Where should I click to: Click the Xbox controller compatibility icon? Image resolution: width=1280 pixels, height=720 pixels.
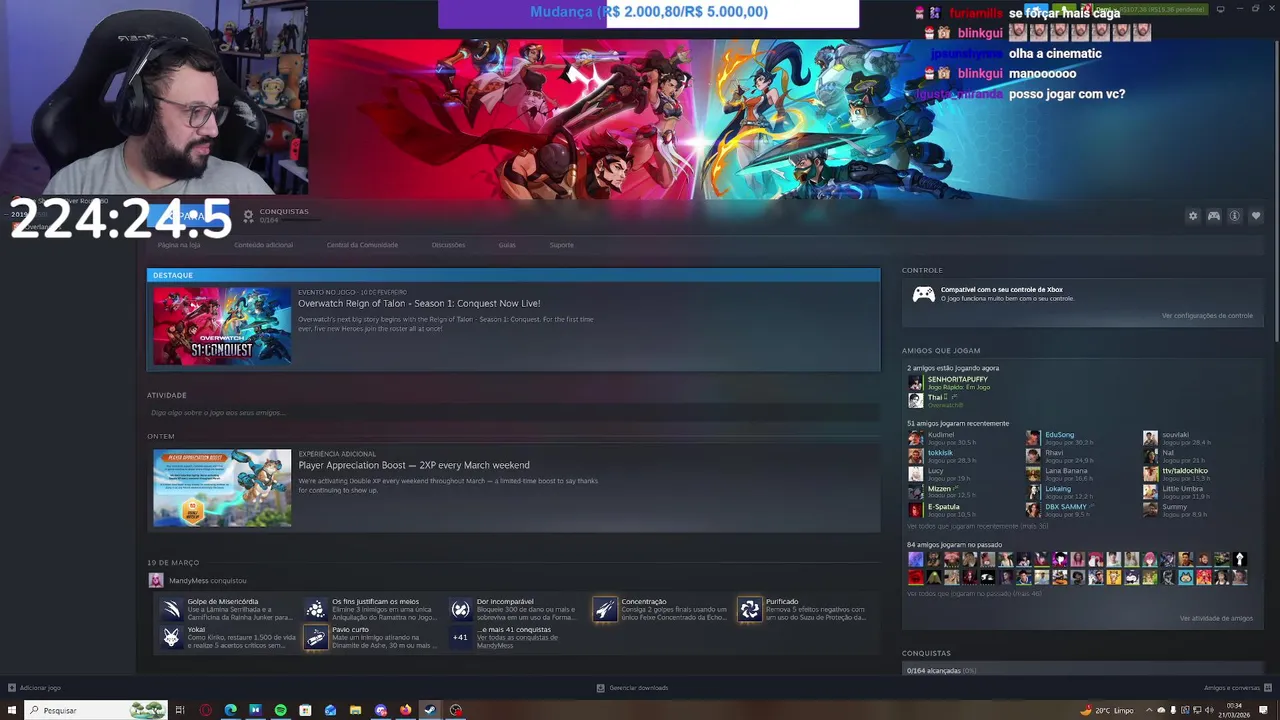924,294
